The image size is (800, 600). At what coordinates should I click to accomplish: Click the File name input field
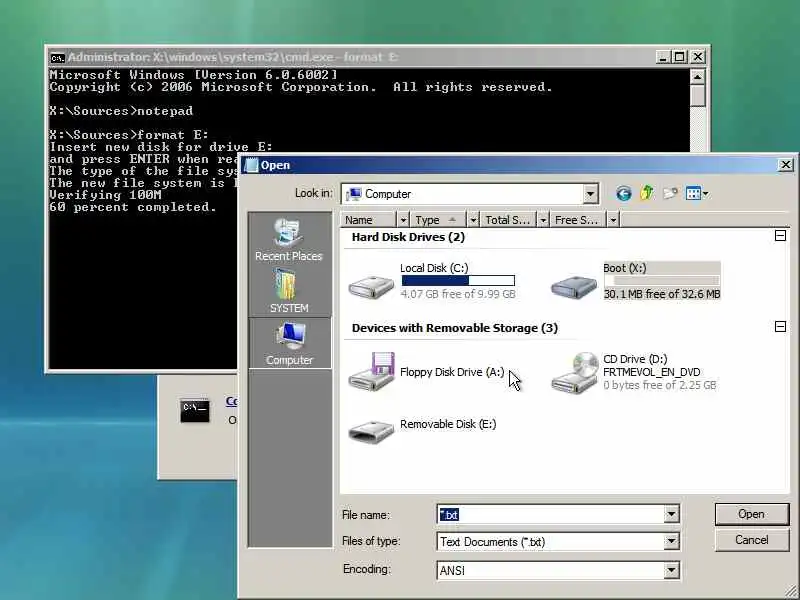click(x=551, y=514)
